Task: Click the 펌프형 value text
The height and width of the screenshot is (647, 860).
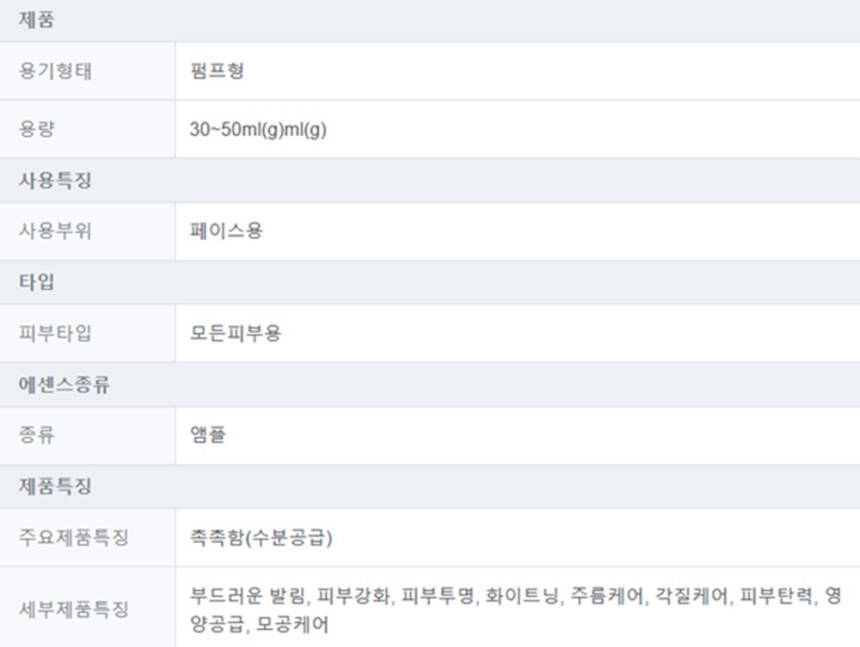Action: point(217,71)
